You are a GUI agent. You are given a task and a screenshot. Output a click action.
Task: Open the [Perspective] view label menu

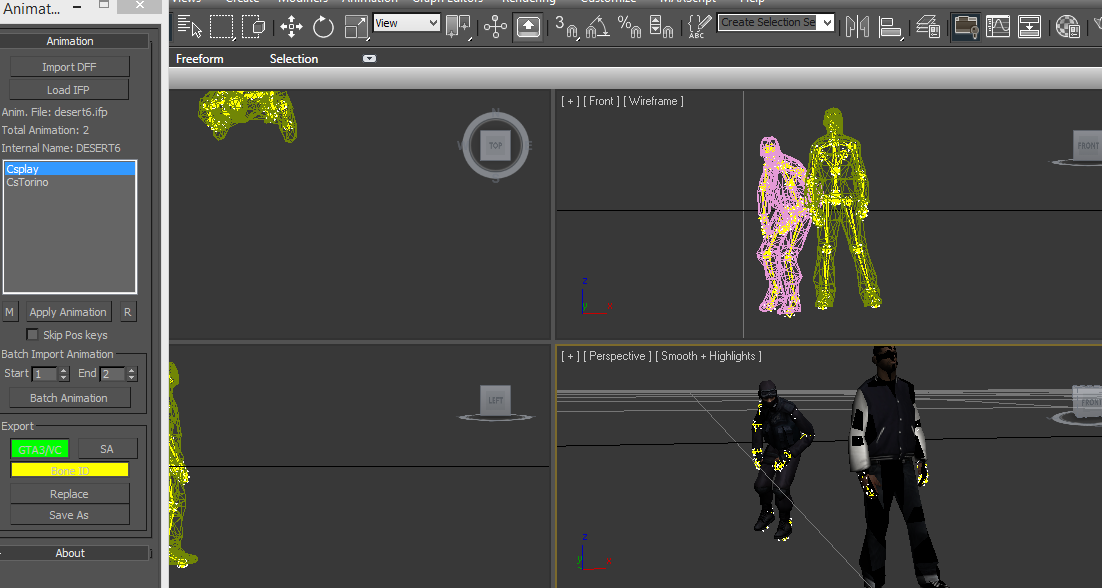[616, 356]
